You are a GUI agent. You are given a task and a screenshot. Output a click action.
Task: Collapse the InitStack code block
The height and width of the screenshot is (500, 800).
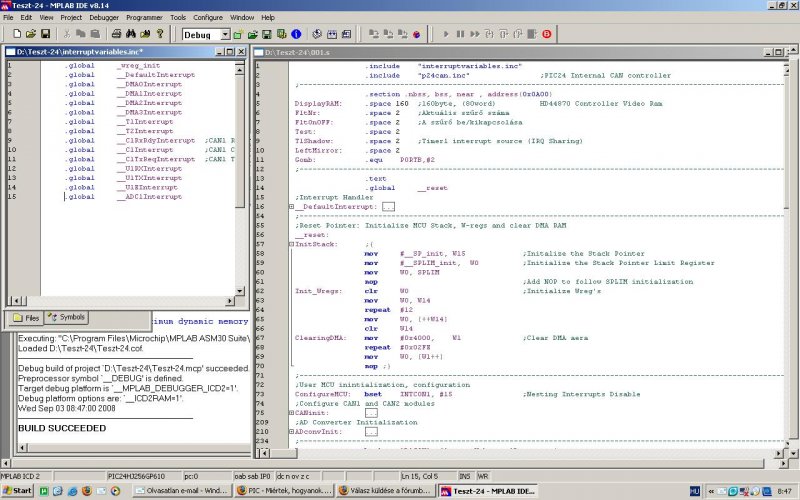click(291, 243)
